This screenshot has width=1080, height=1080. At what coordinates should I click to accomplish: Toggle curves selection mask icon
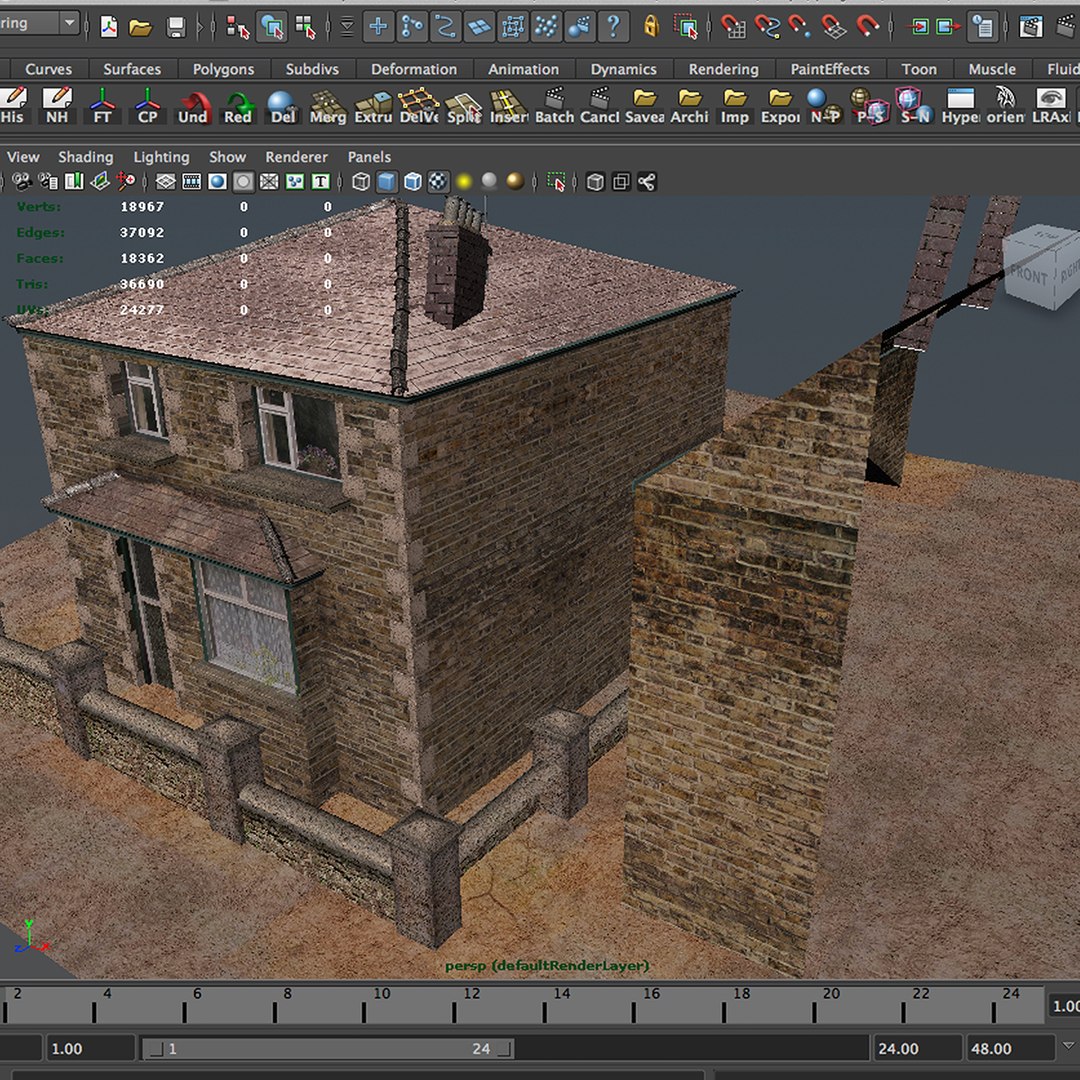446,27
